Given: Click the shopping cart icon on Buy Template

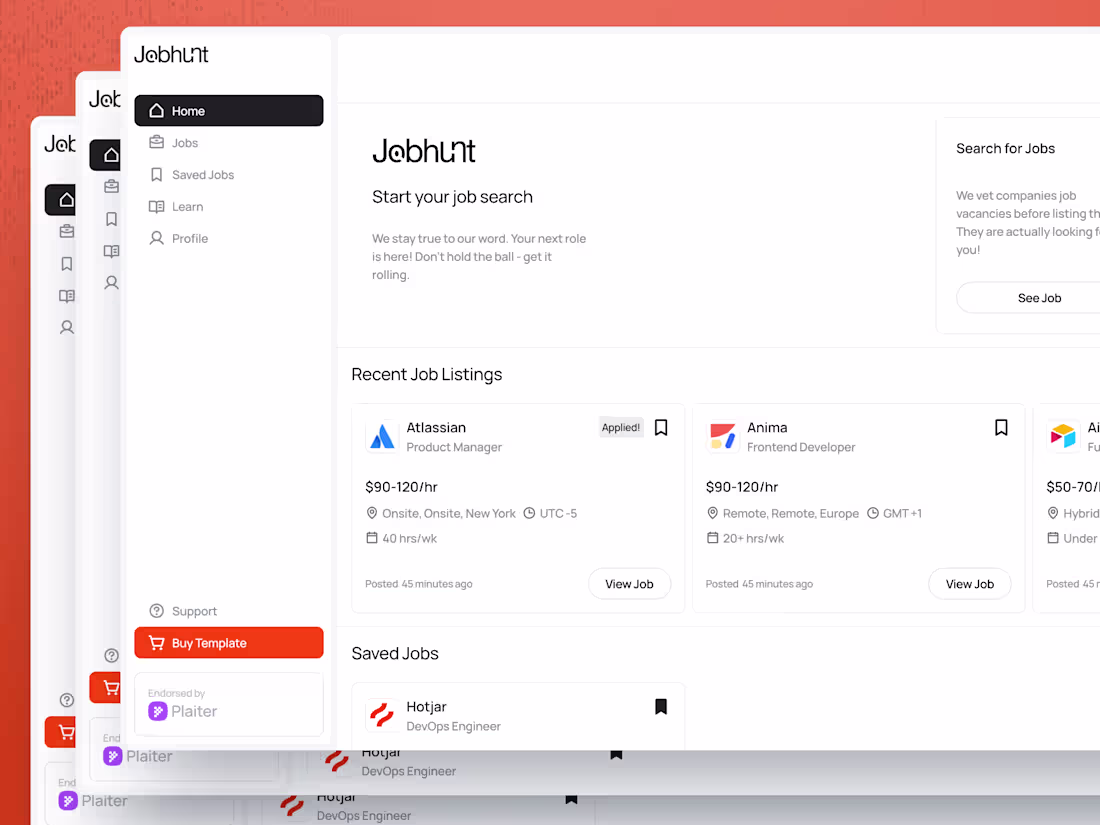Looking at the screenshot, I should [156, 642].
